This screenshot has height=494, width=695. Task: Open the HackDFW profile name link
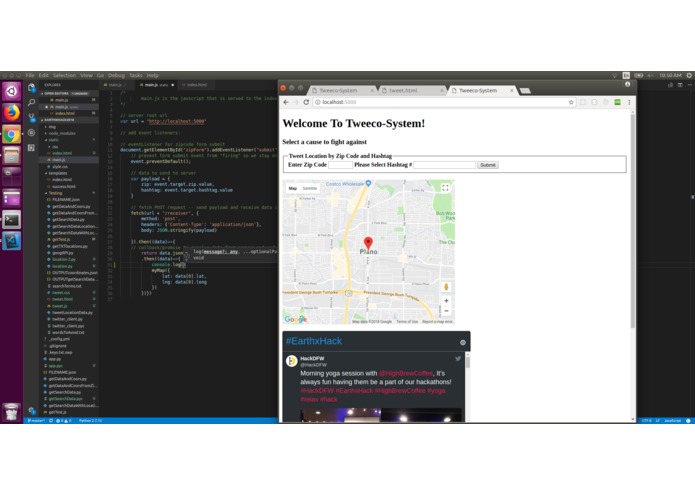point(312,358)
